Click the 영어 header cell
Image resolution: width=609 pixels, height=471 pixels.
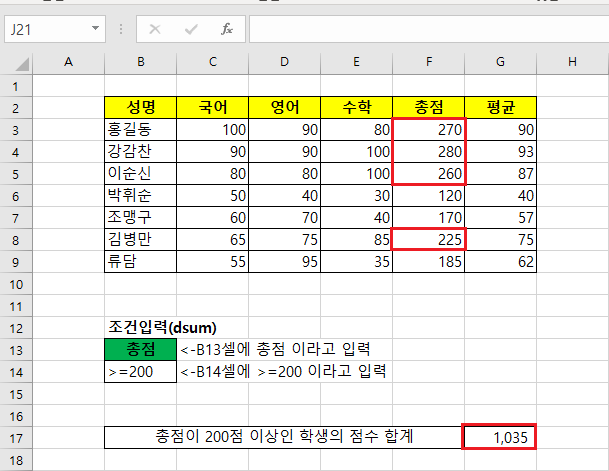click(x=284, y=108)
